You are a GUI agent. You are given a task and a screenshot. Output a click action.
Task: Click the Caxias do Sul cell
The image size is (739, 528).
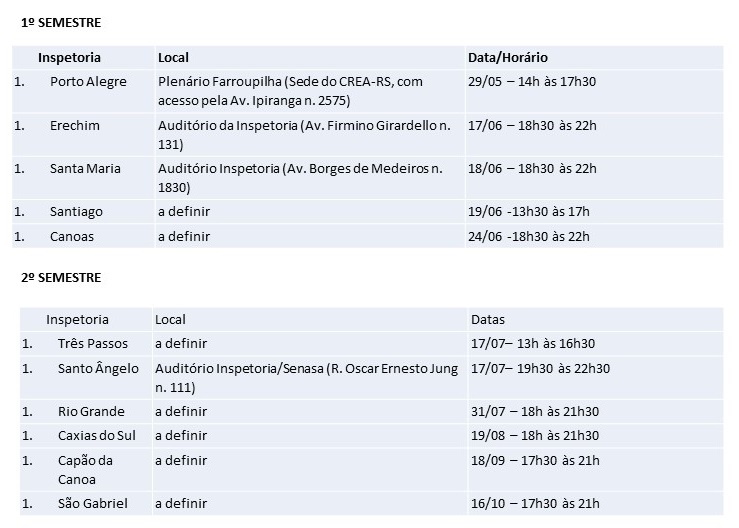pos(97,435)
